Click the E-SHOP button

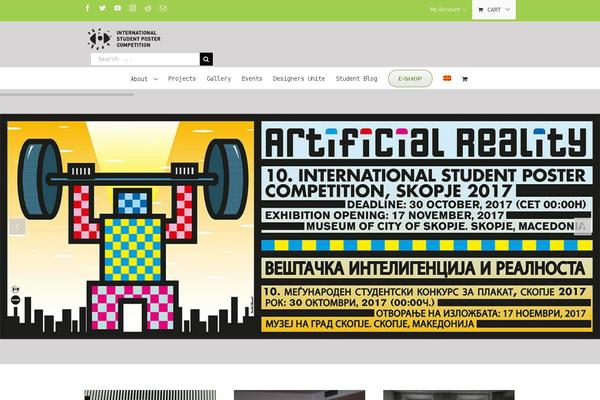coord(410,79)
